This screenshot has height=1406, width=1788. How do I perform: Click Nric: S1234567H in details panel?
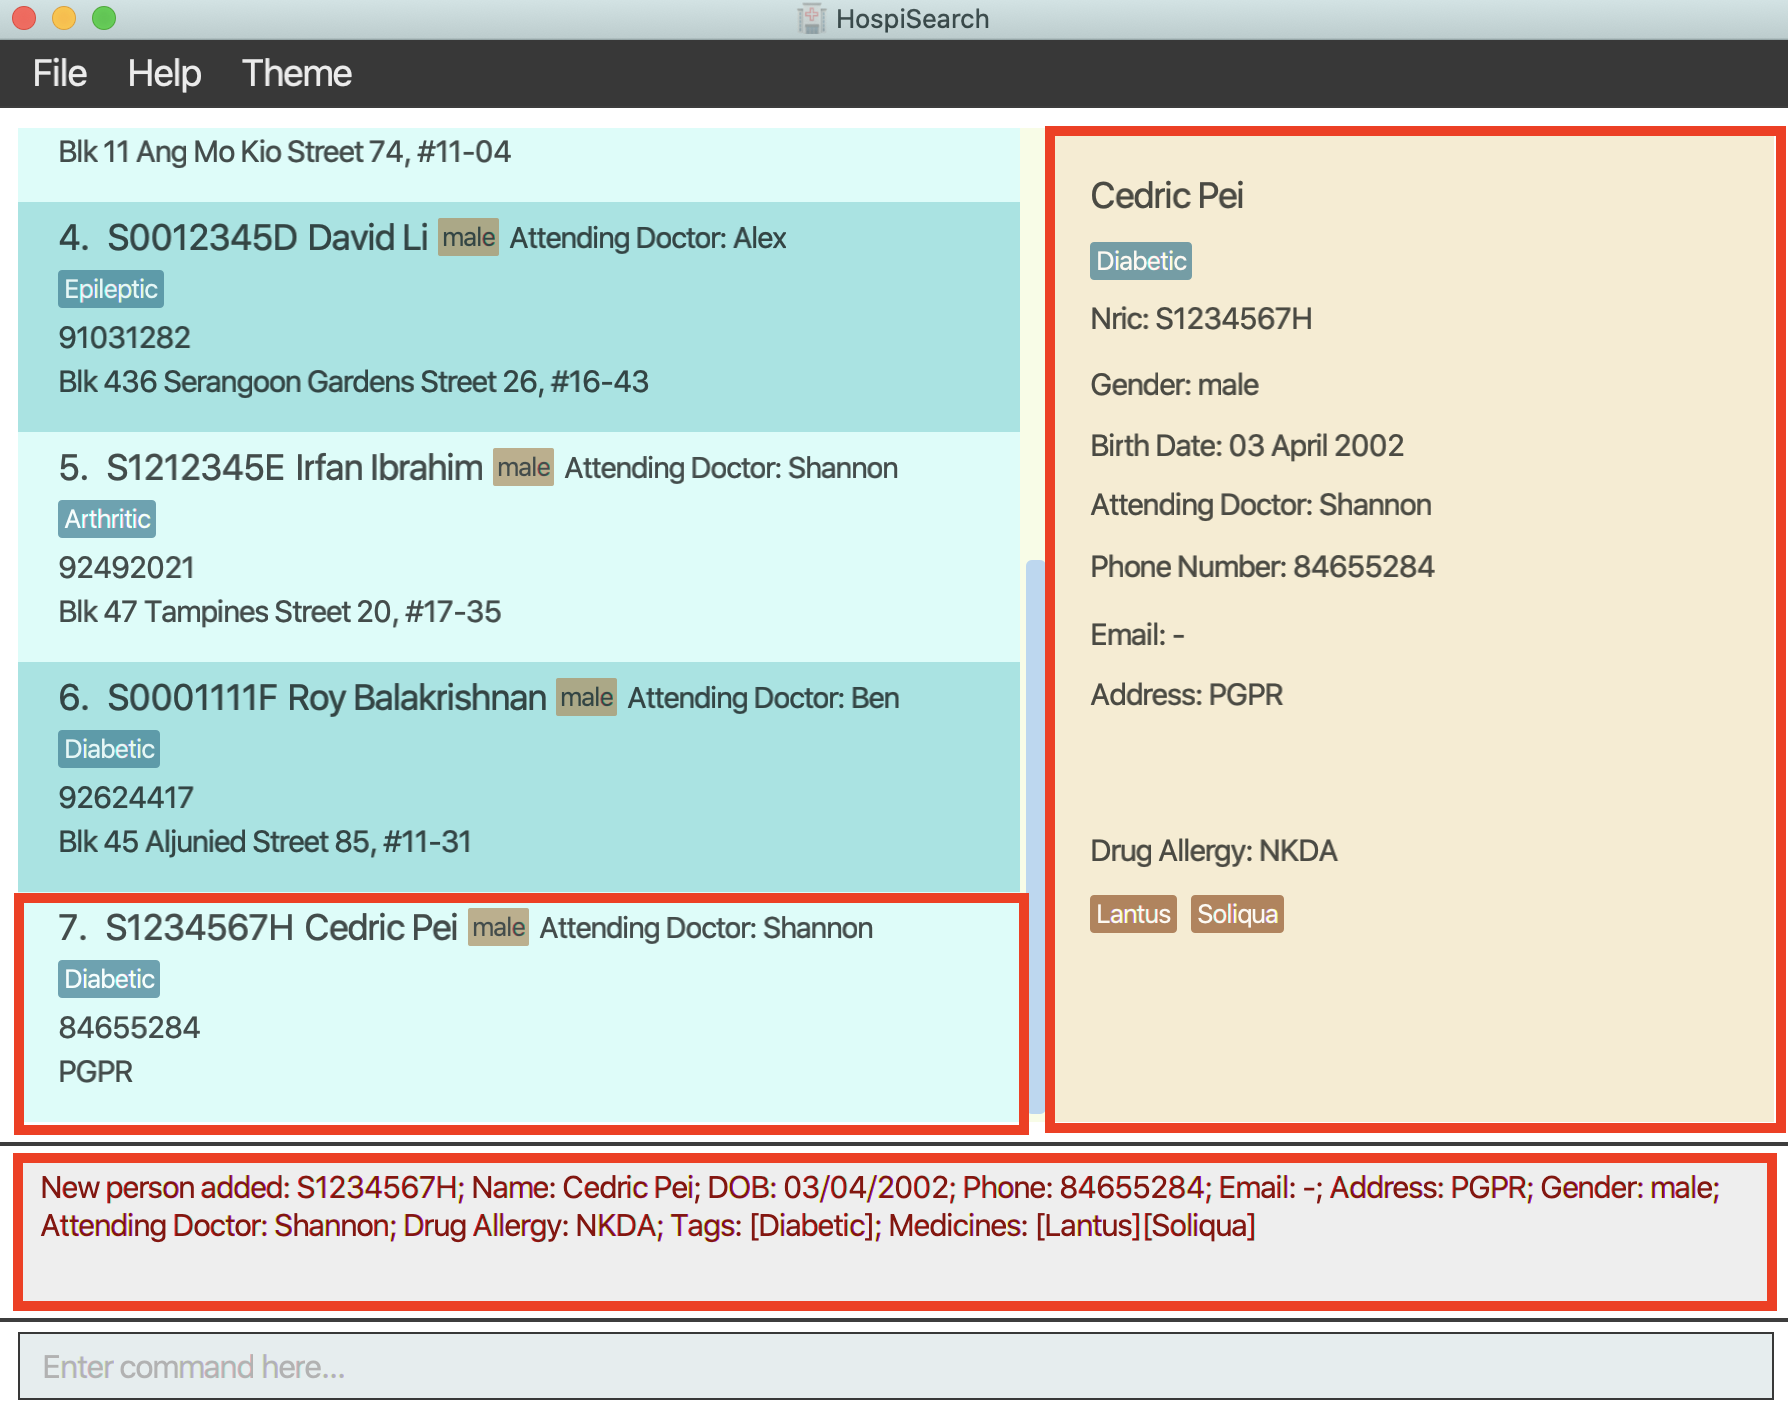(1201, 319)
